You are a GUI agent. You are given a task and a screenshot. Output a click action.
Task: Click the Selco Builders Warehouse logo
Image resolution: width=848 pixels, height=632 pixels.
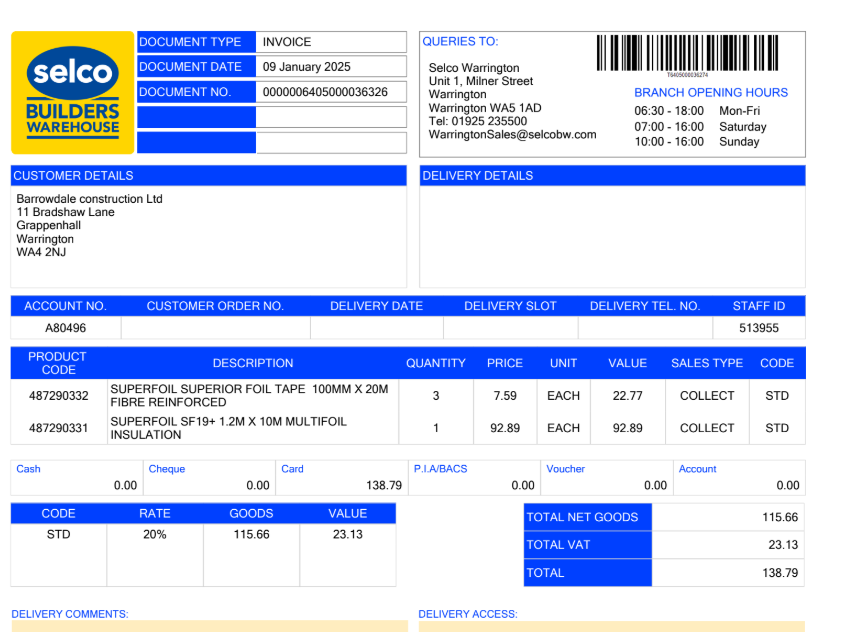72,92
